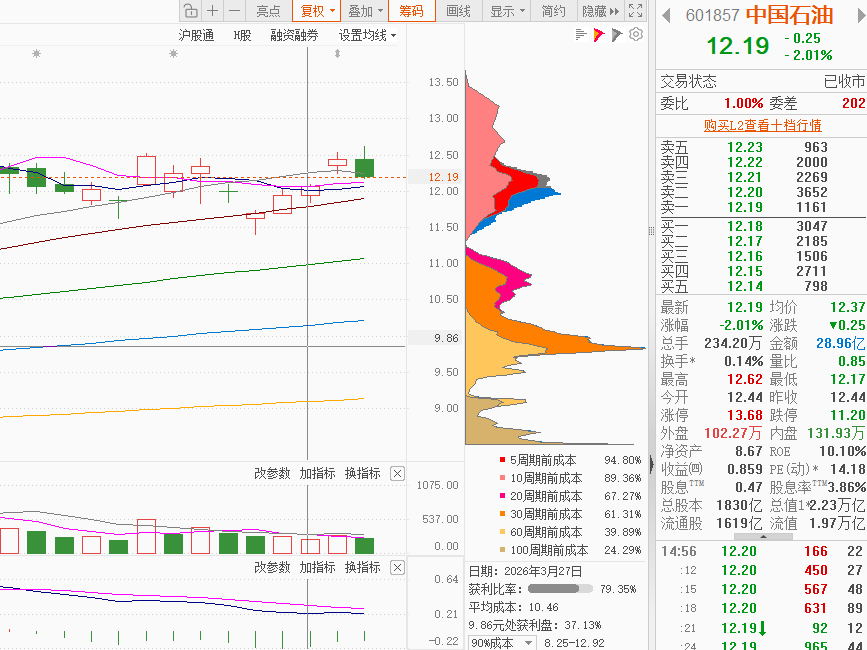867x650 pixels.
Task: Activate 画线 drawing tools
Action: 458,11
